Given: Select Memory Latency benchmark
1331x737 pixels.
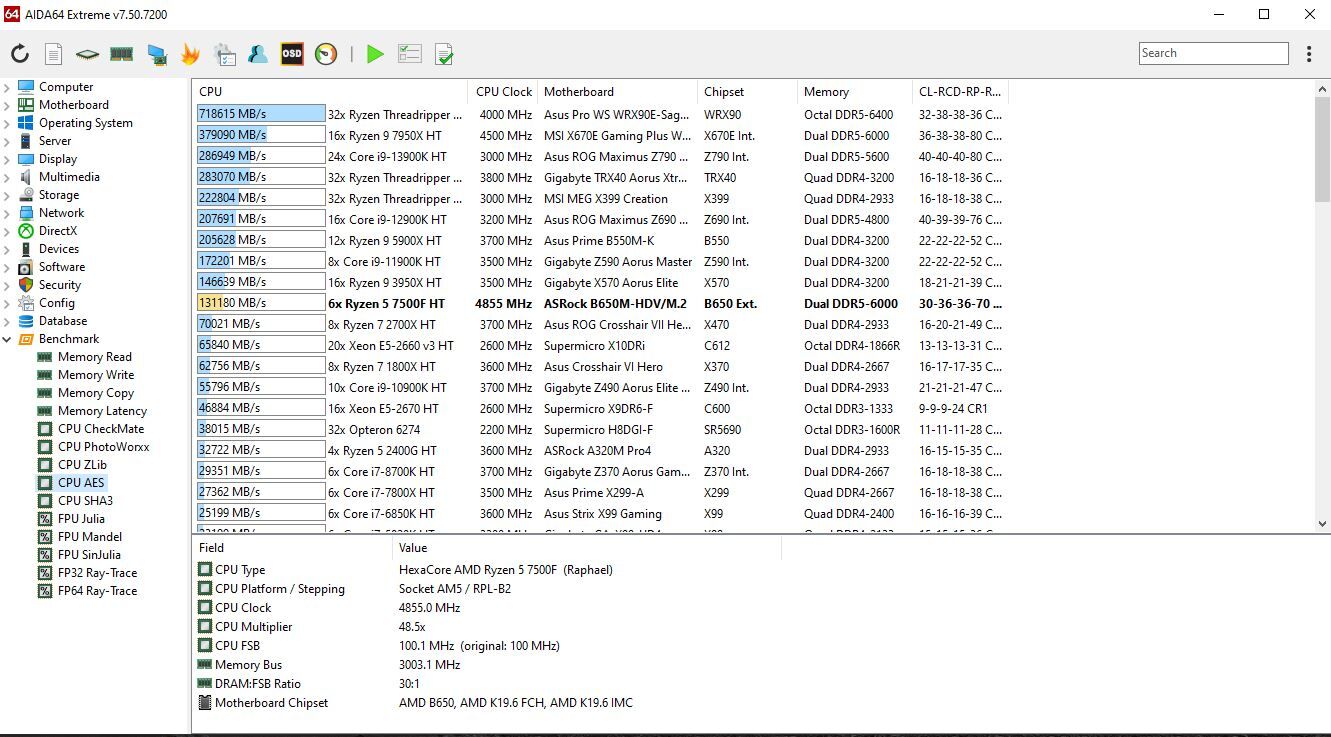Looking at the screenshot, I should [102, 411].
